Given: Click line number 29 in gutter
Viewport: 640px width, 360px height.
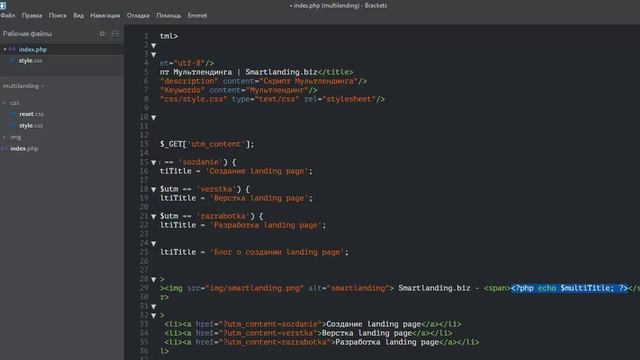Looking at the screenshot, I should coord(144,288).
